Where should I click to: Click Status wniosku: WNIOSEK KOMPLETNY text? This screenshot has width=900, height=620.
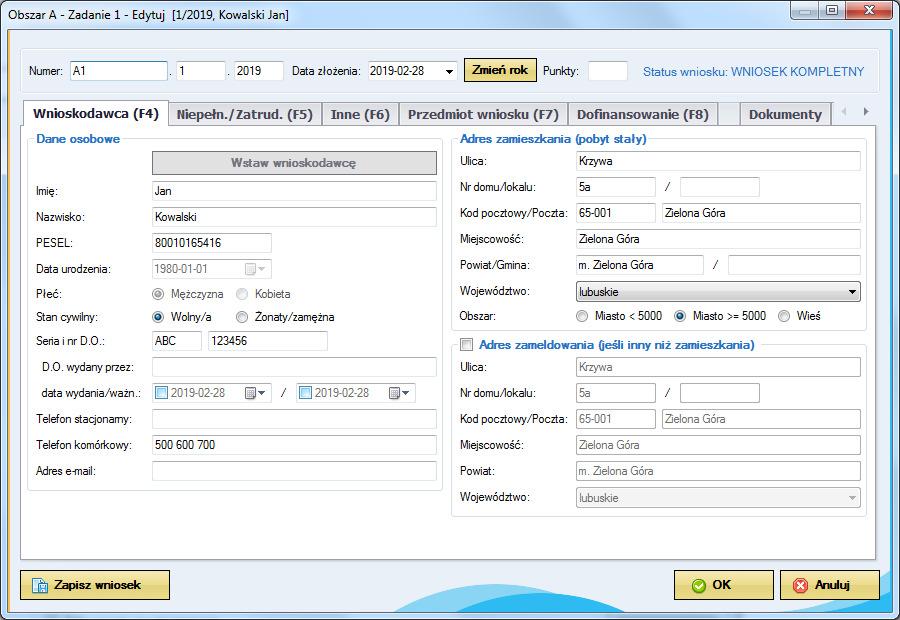coord(753,72)
